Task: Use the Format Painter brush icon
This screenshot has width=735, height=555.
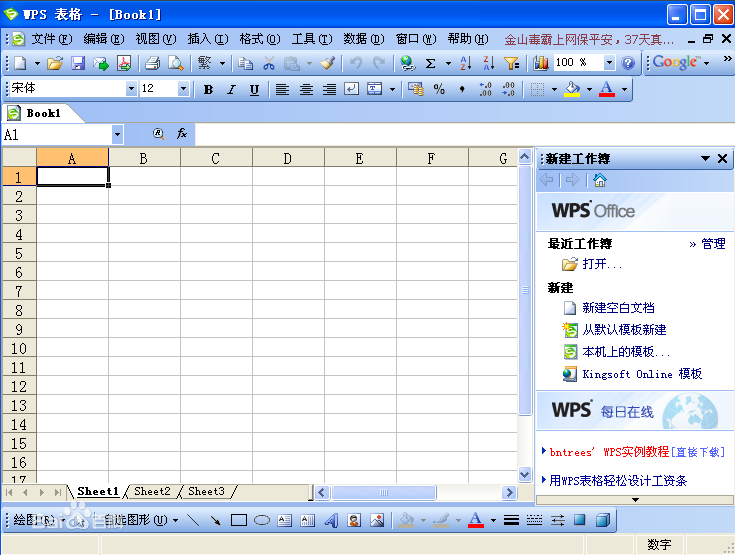Action: [328, 63]
